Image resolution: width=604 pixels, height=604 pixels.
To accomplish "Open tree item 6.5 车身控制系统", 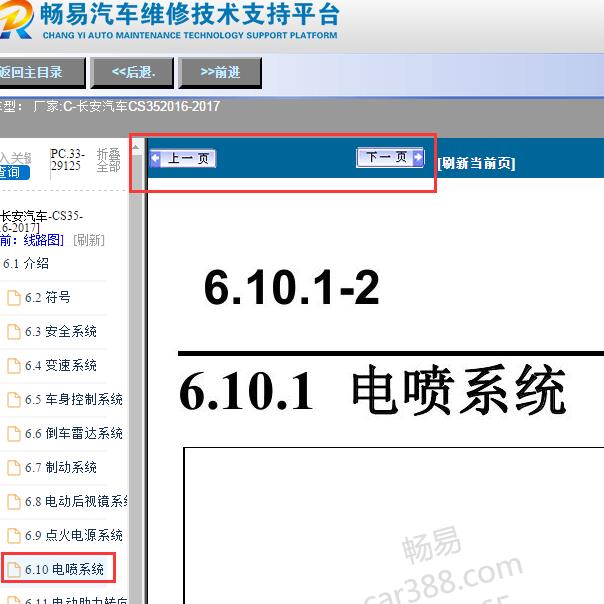I will tap(74, 399).
